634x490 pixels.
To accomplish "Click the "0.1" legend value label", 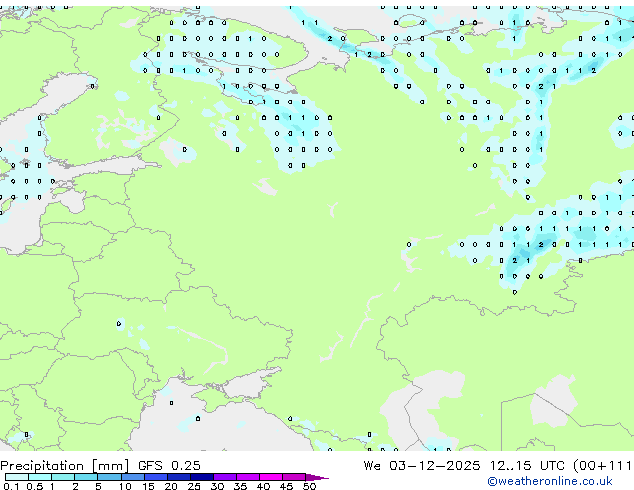I will point(11,486).
